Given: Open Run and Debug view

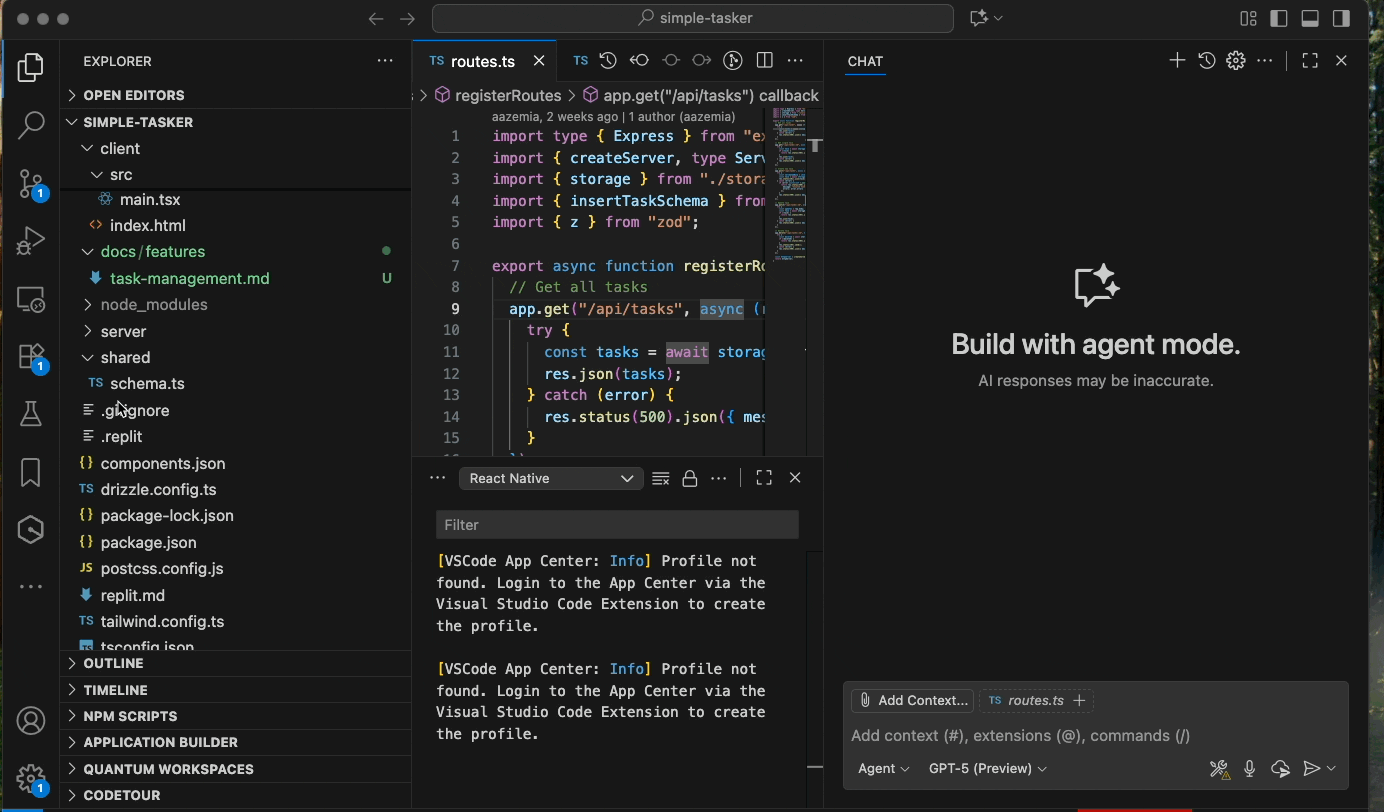Looking at the screenshot, I should pos(30,241).
